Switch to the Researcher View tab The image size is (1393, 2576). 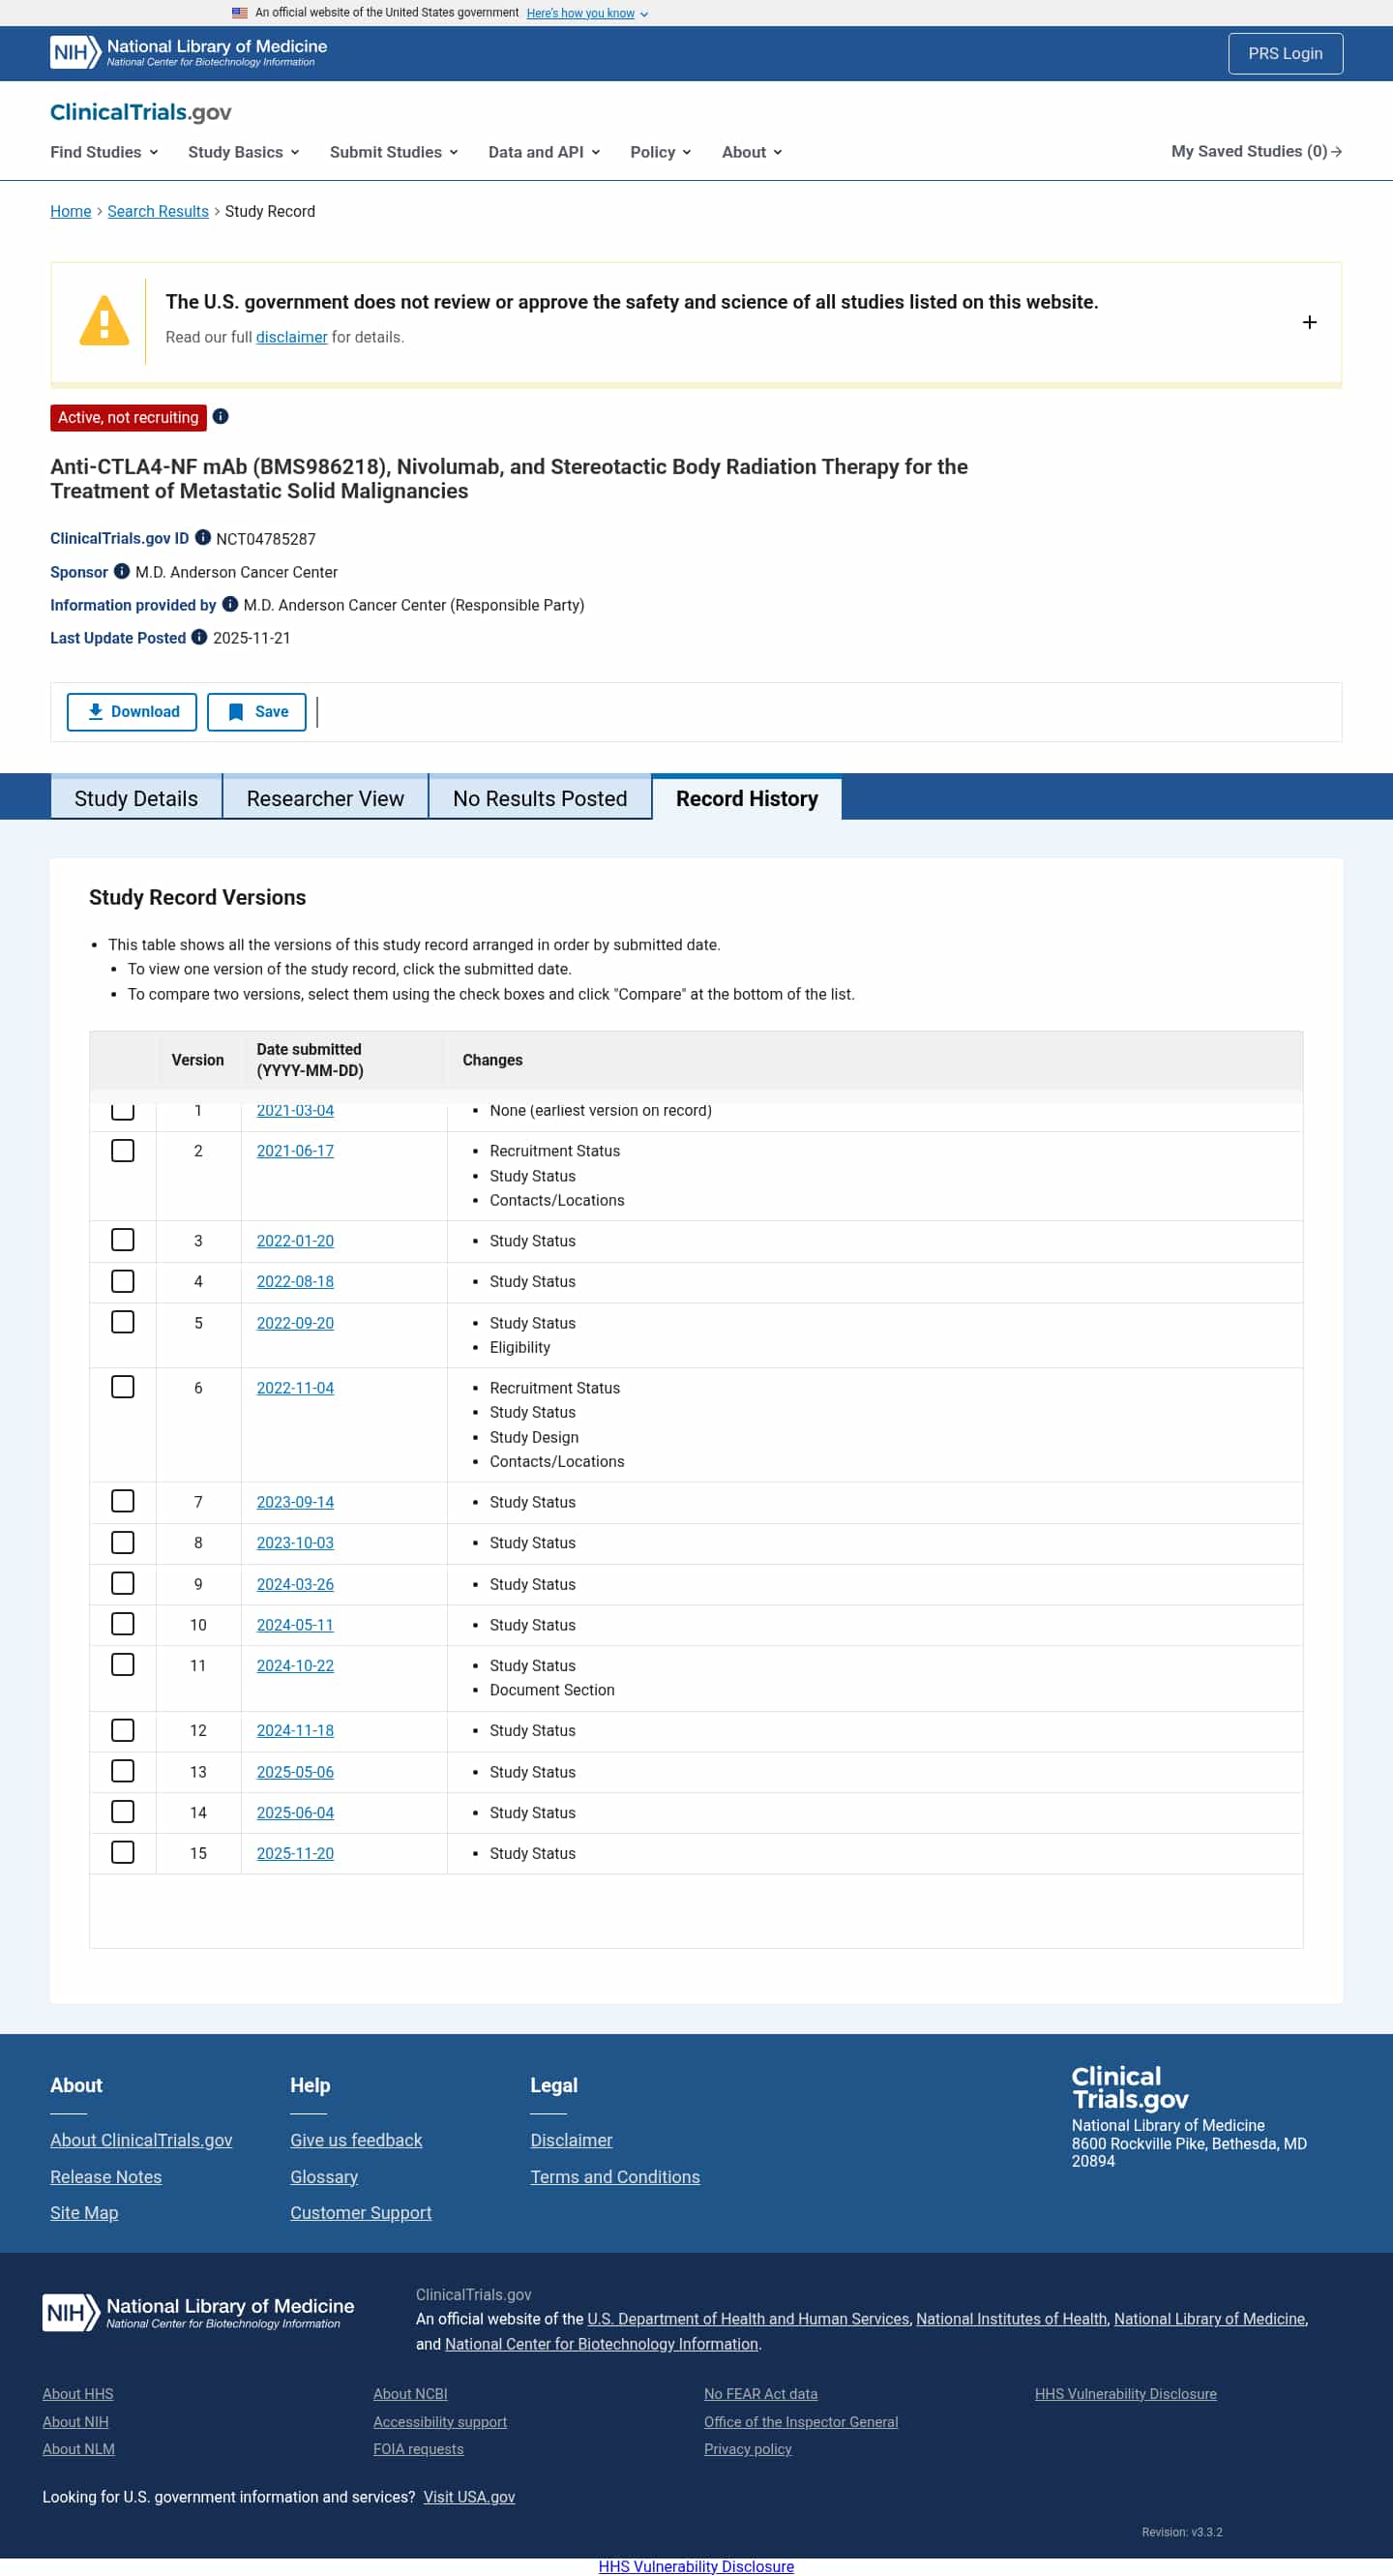click(325, 798)
